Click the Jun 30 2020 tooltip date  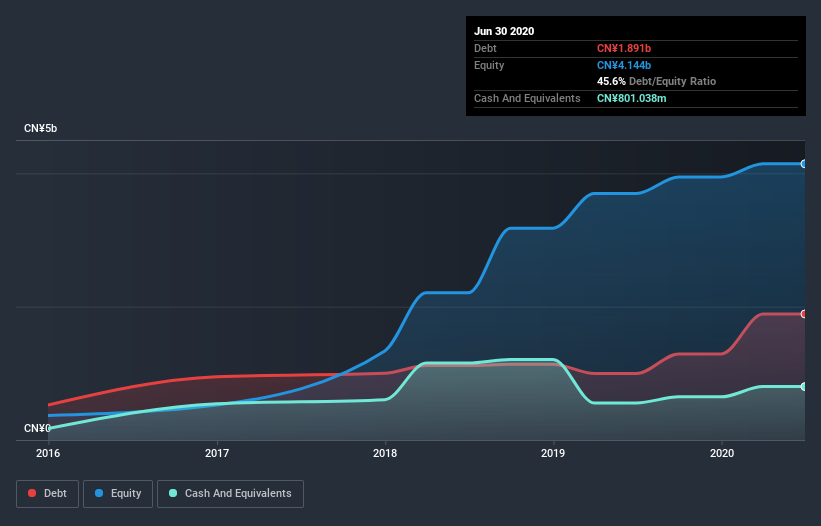(x=504, y=31)
